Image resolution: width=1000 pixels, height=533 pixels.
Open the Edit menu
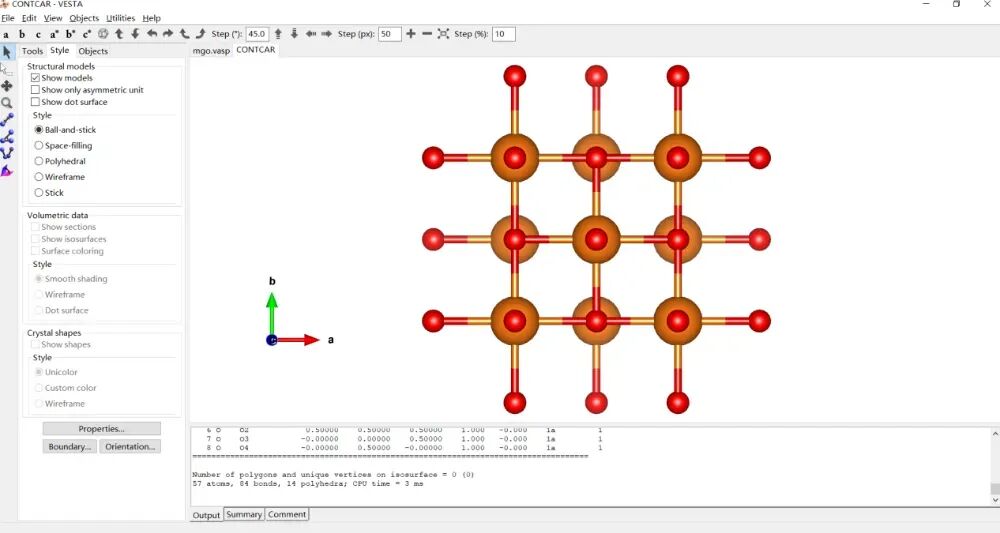(x=29, y=18)
